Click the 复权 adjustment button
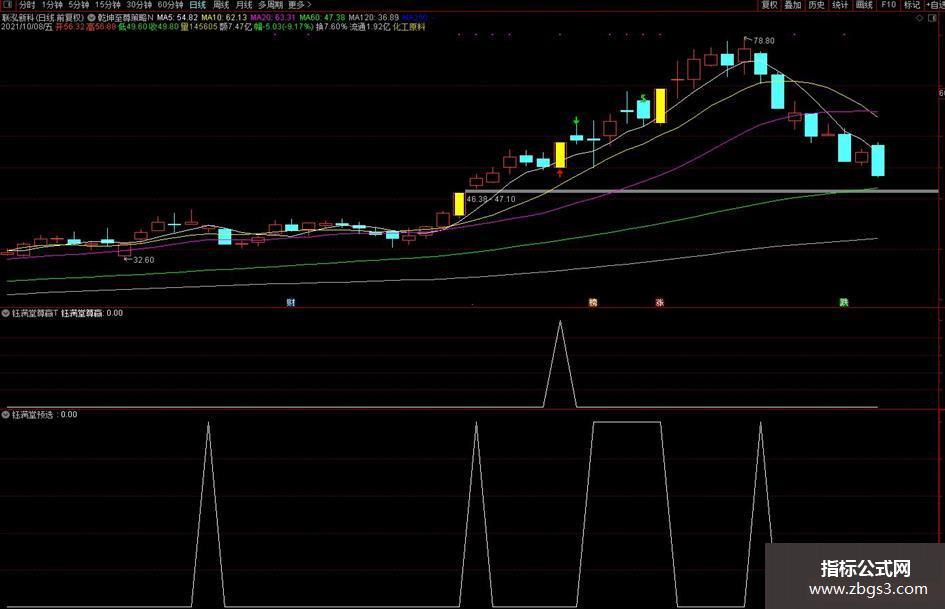Screen dimensions: 945x609 pyautogui.click(x=770, y=5)
